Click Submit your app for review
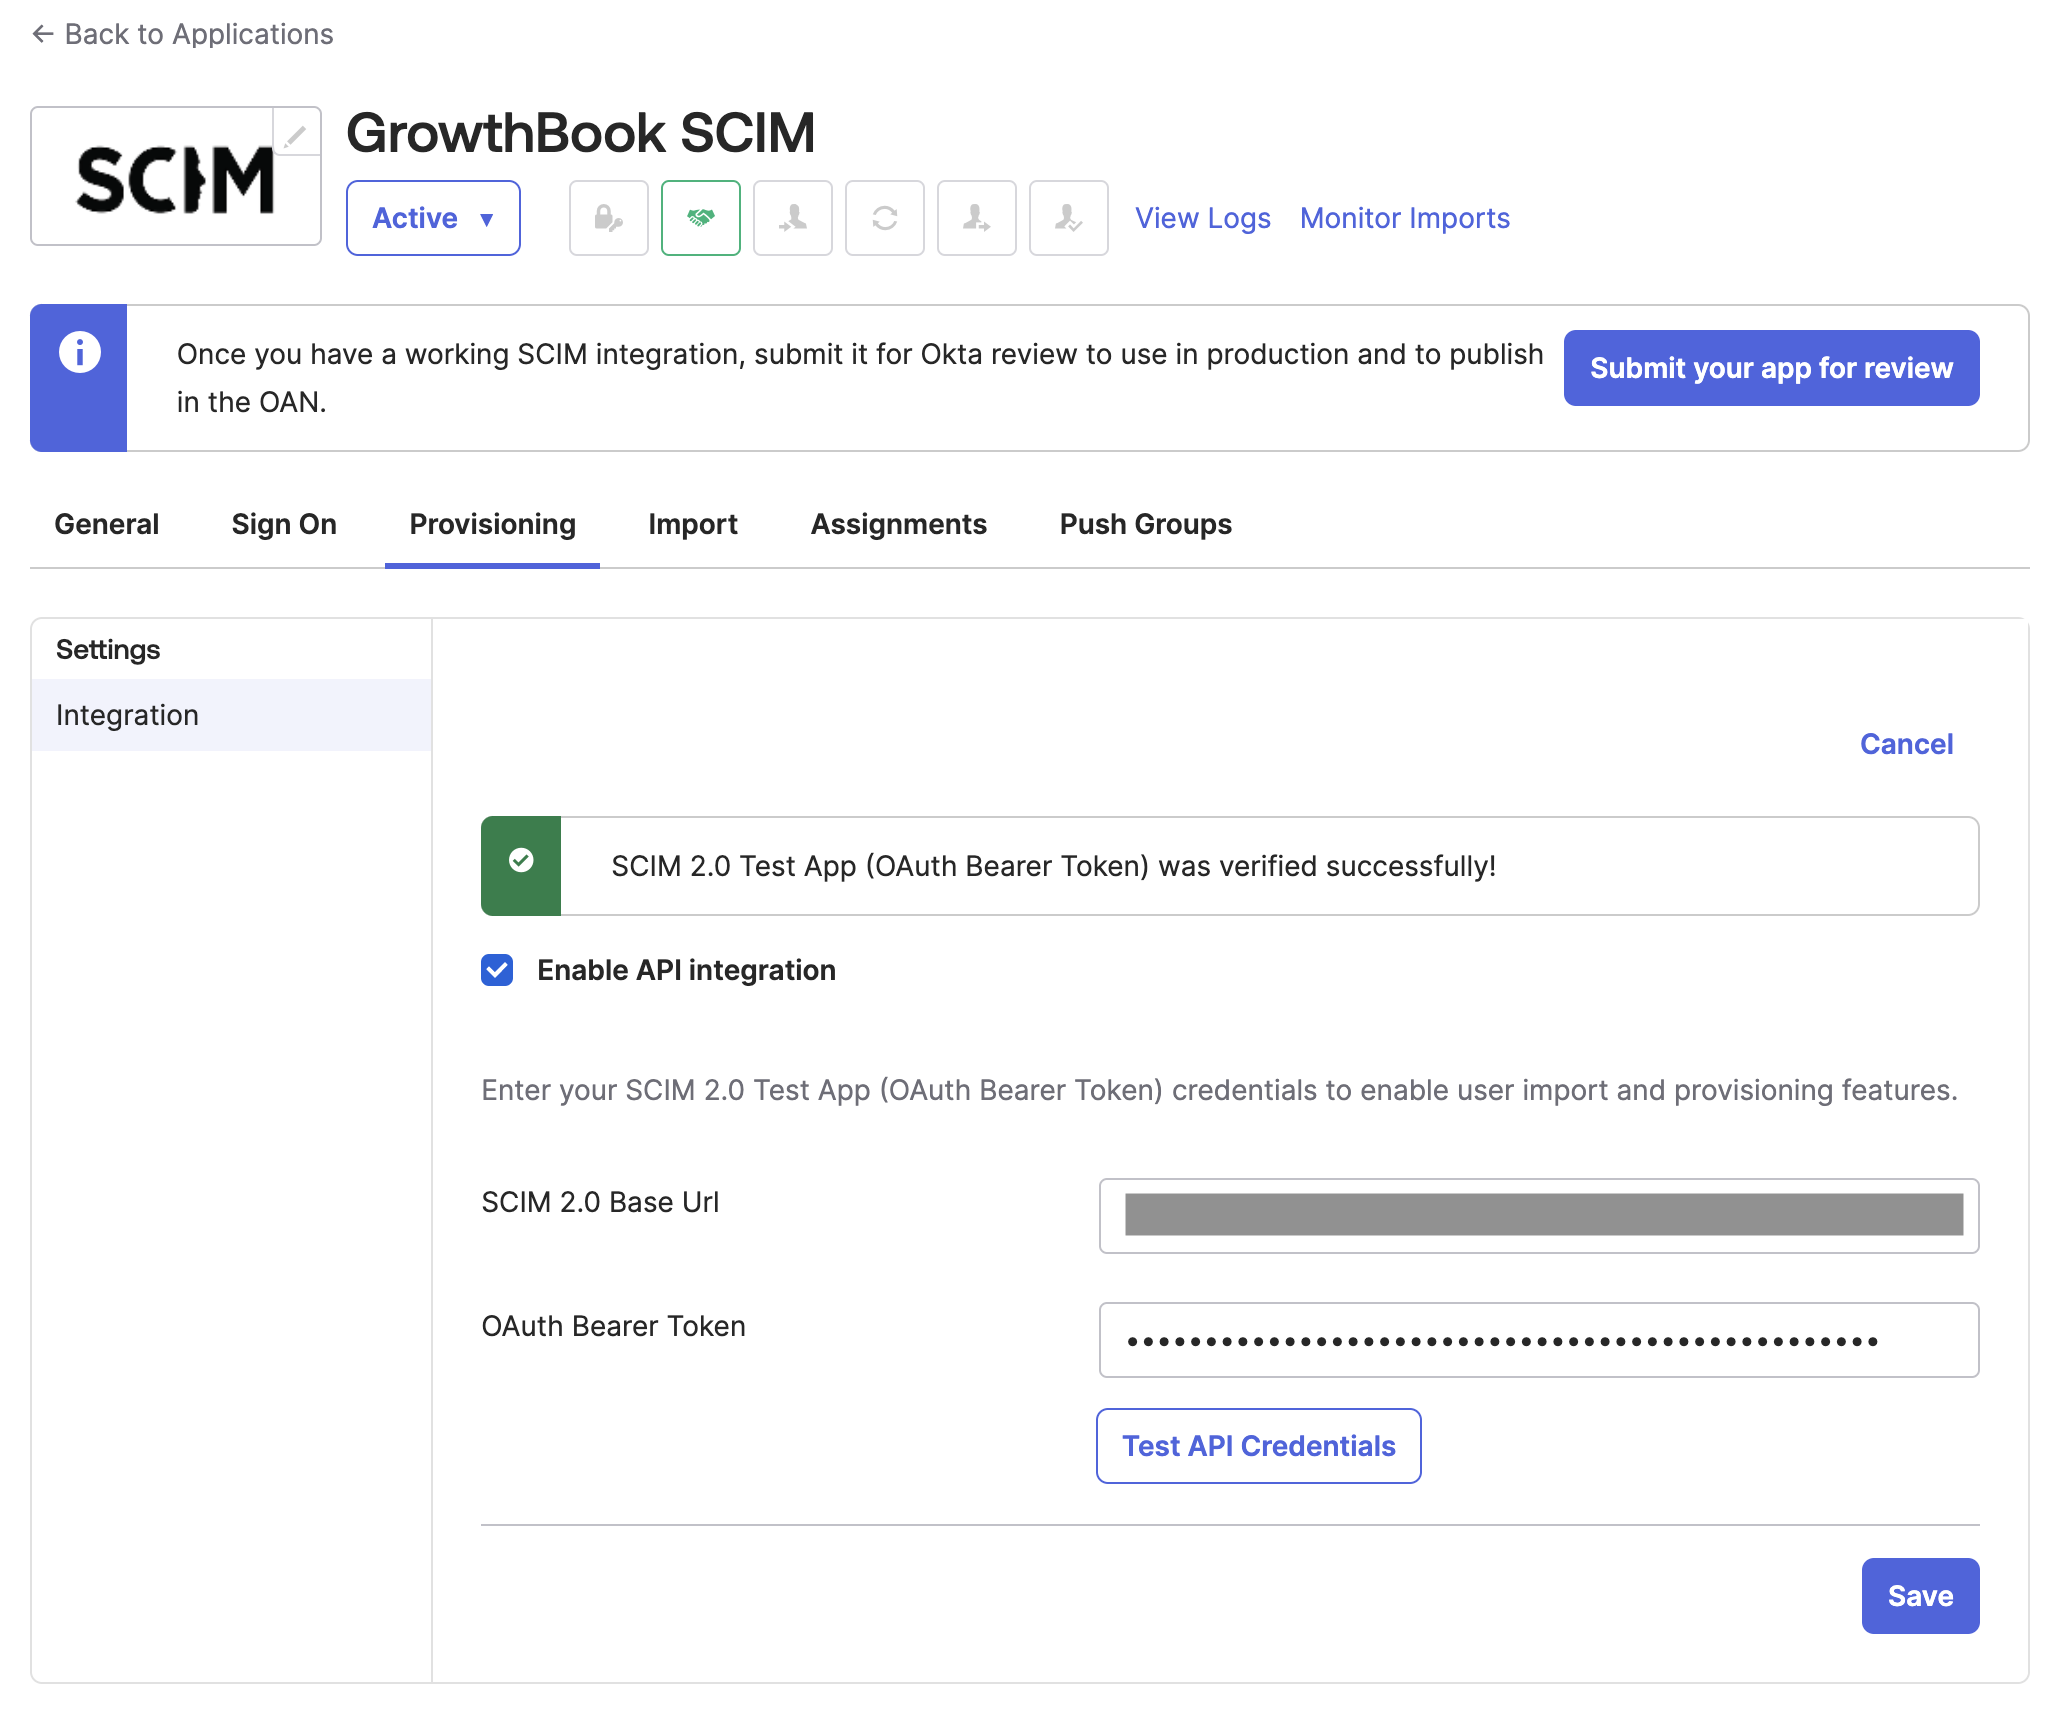The width and height of the screenshot is (2060, 1714). 1771,368
